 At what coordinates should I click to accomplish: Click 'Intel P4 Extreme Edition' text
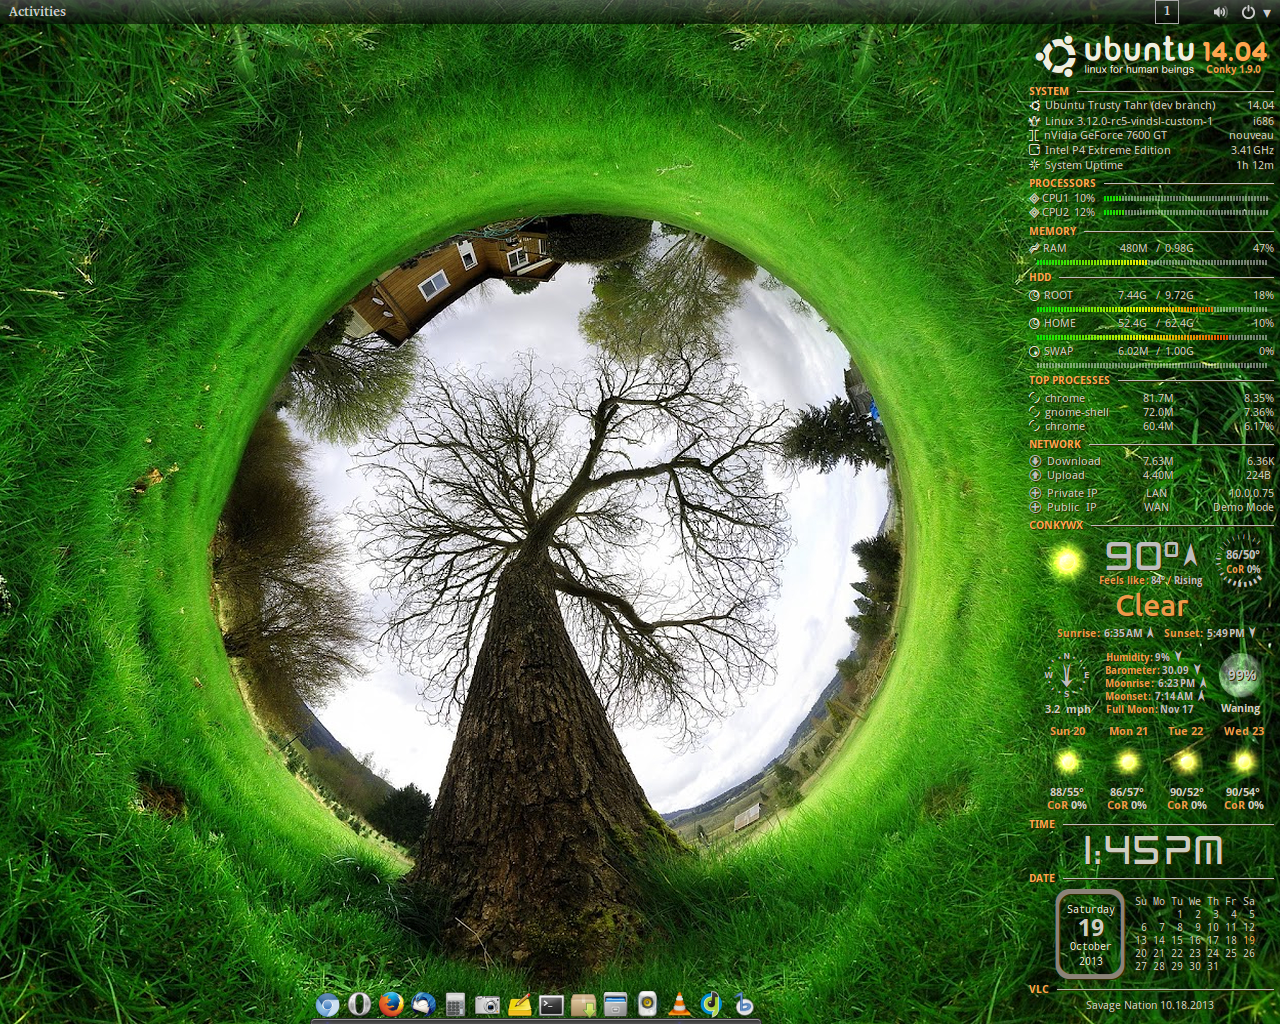tap(1108, 150)
